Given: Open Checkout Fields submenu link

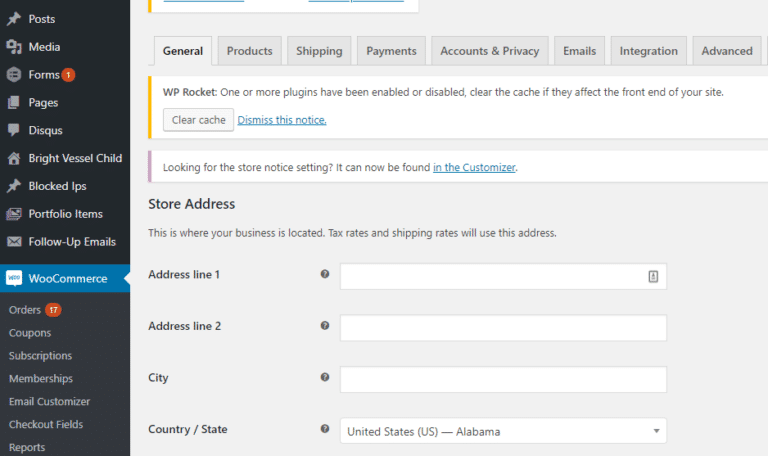Looking at the screenshot, I should [x=46, y=424].
